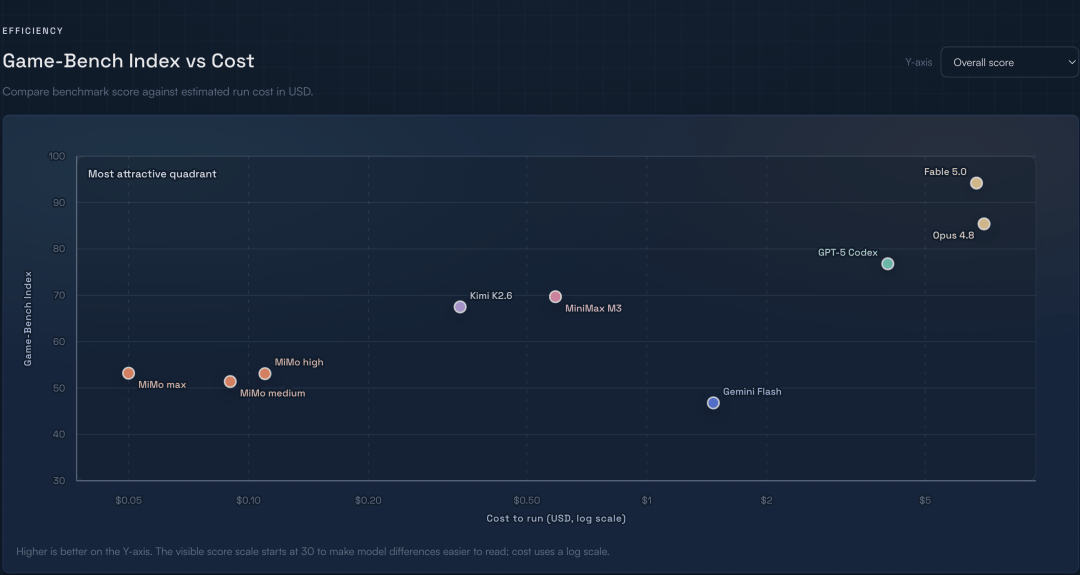Click the 'MiniMax M3' text label

[593, 309]
